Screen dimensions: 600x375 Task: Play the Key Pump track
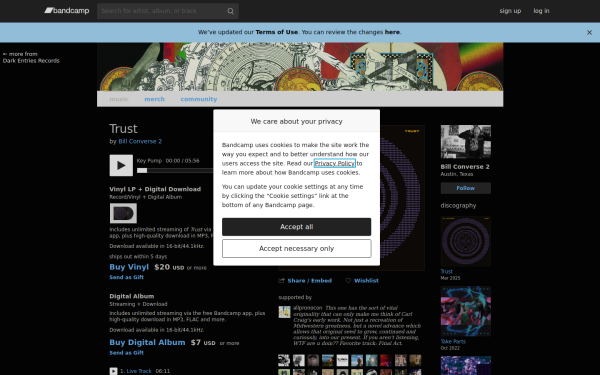click(121, 165)
